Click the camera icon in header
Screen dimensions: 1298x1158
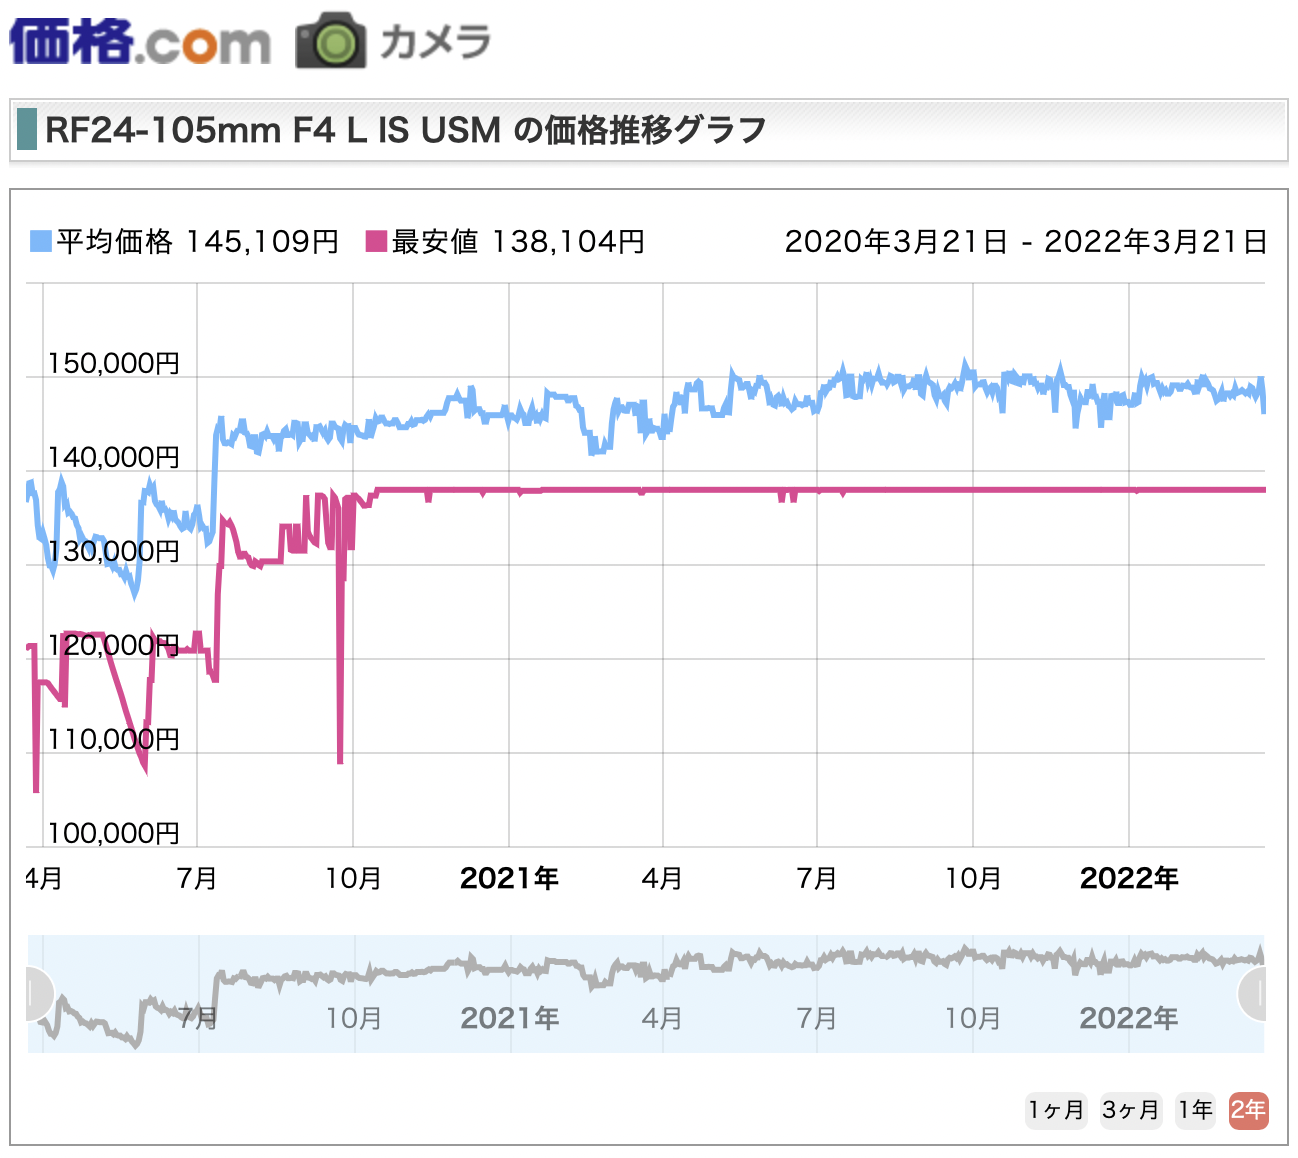click(x=331, y=42)
